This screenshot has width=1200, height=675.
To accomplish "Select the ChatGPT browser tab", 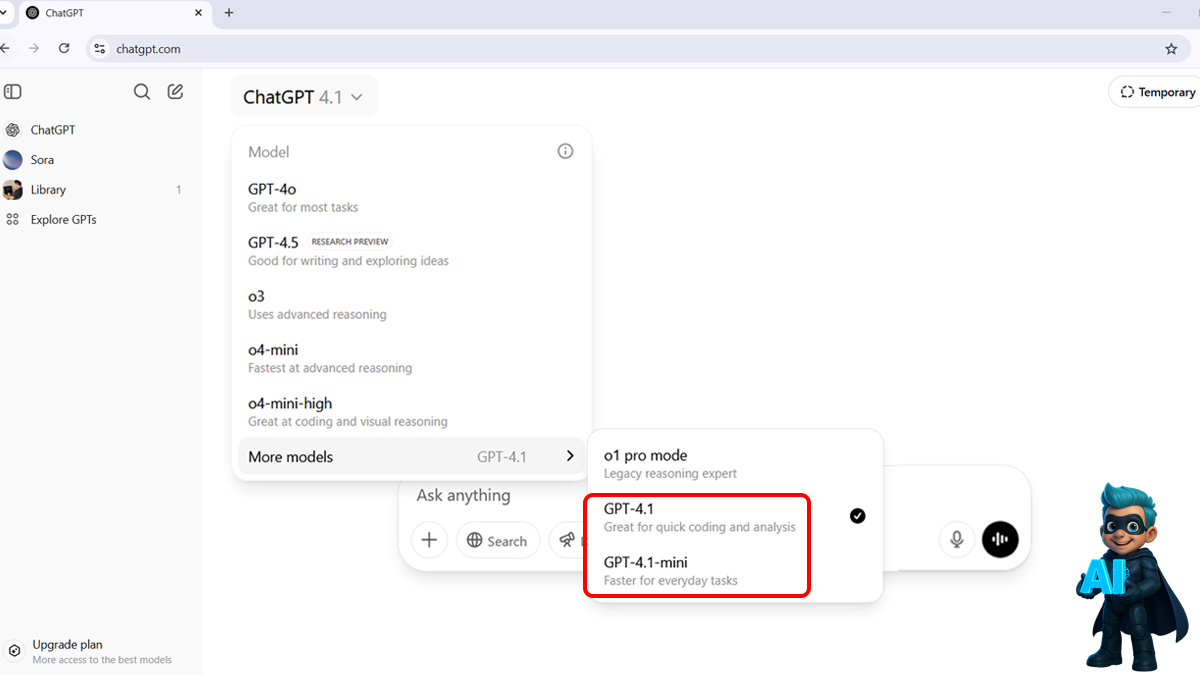I will tap(112, 13).
